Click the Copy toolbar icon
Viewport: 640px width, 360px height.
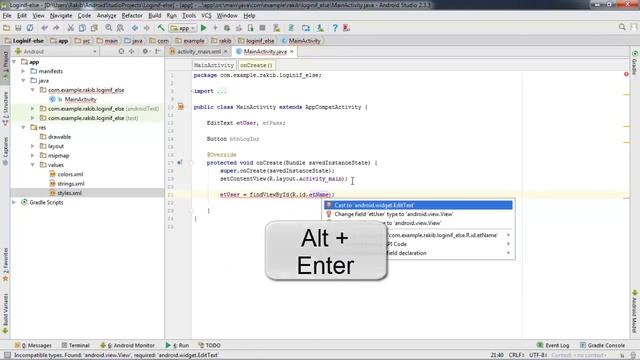coord(82,28)
